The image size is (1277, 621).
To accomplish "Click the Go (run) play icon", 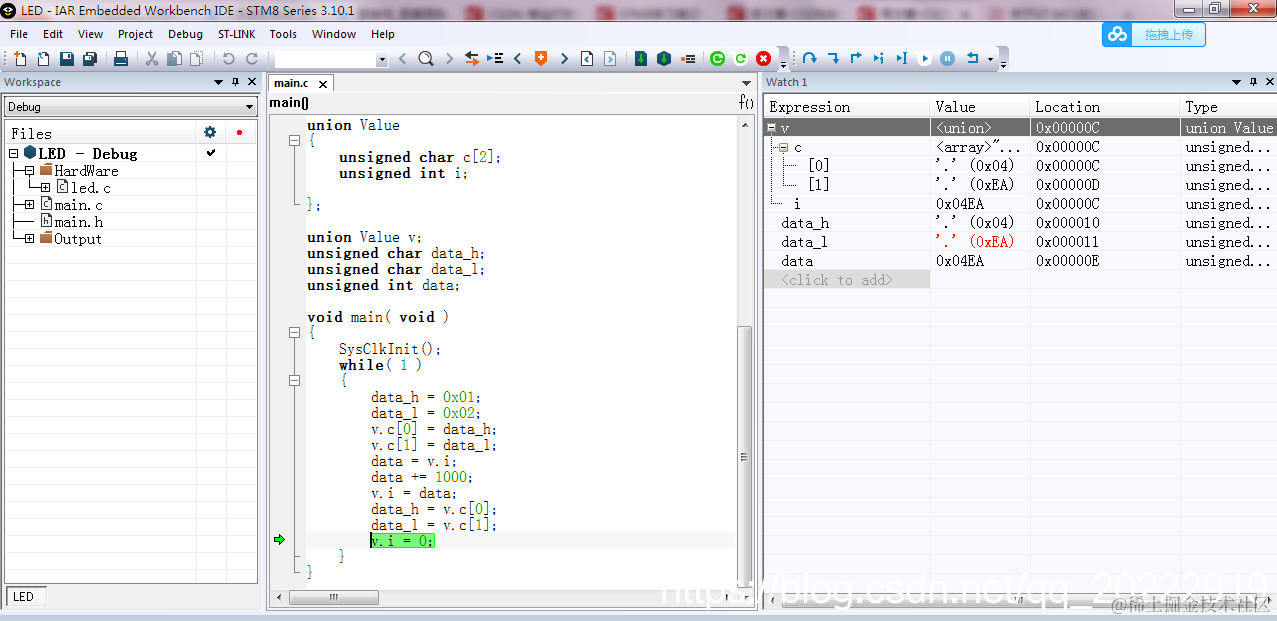I will 924,58.
